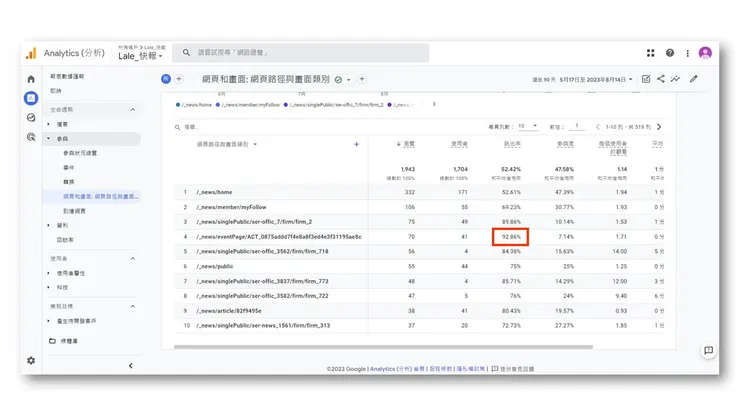The width and height of the screenshot is (740, 416).
Task: Go to Home in left rail
Action: (31, 79)
